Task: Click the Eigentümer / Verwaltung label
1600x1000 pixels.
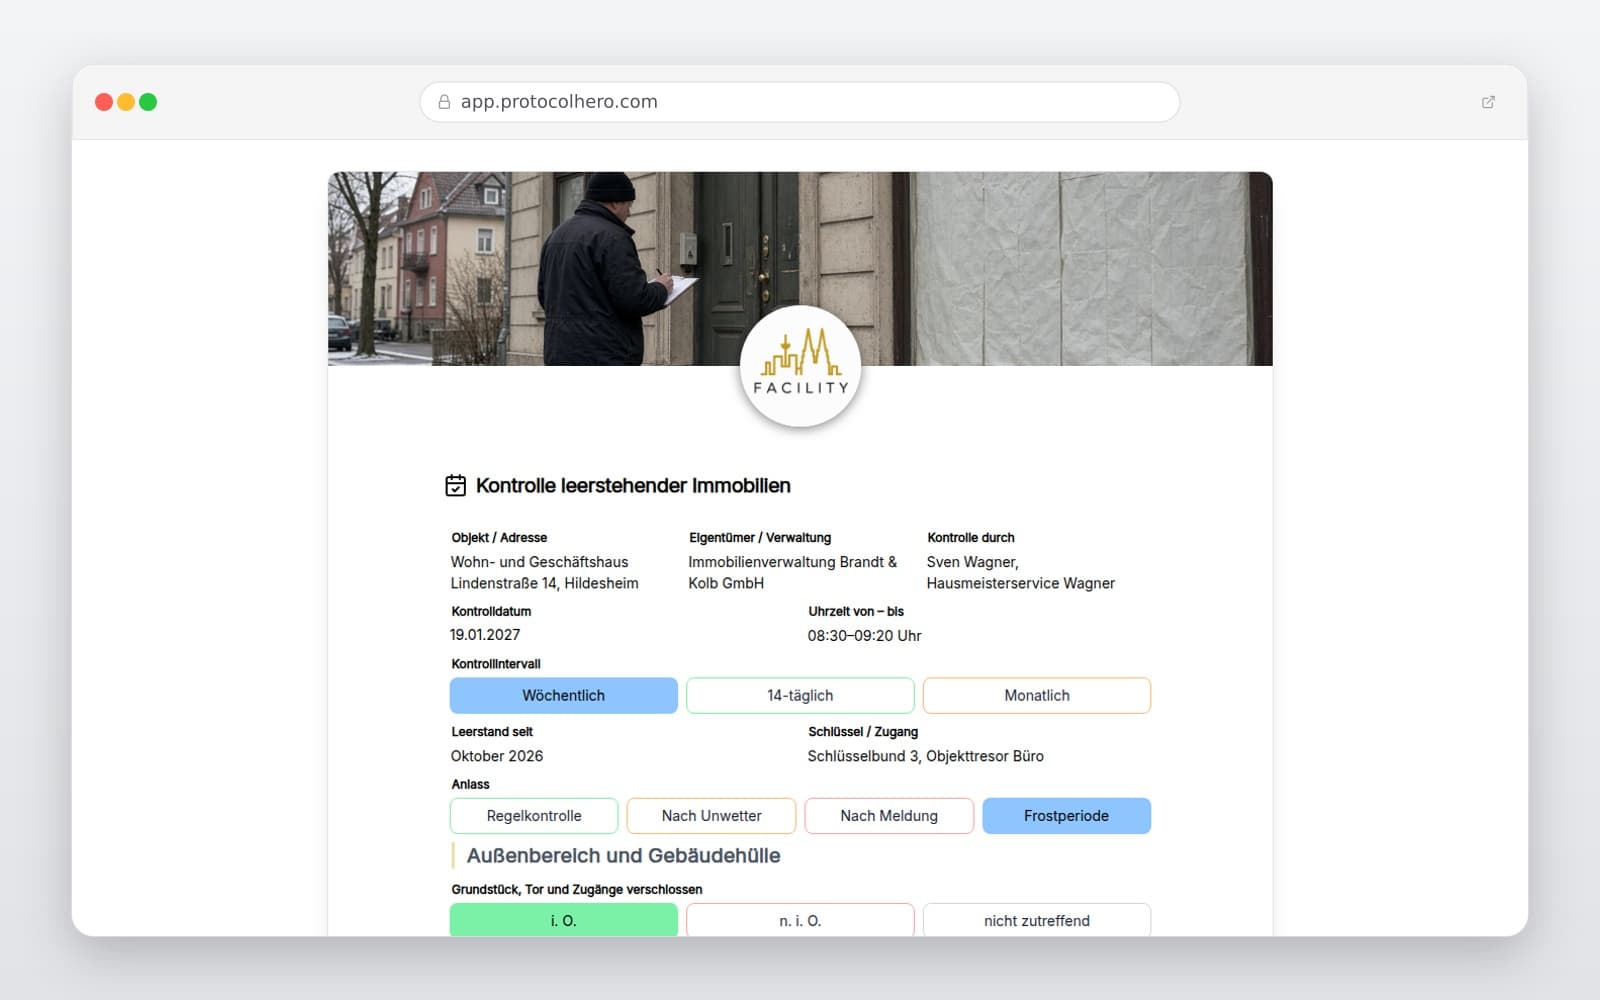Action: point(760,538)
